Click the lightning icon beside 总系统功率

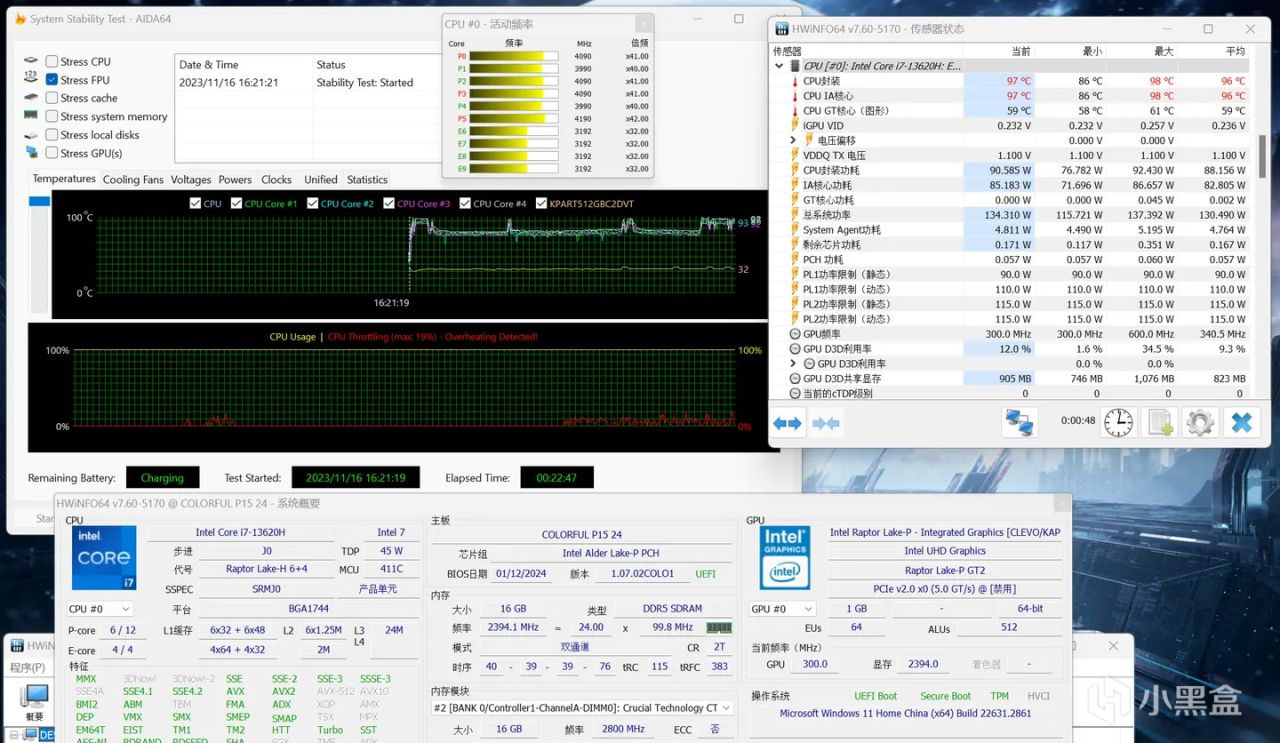coord(795,215)
